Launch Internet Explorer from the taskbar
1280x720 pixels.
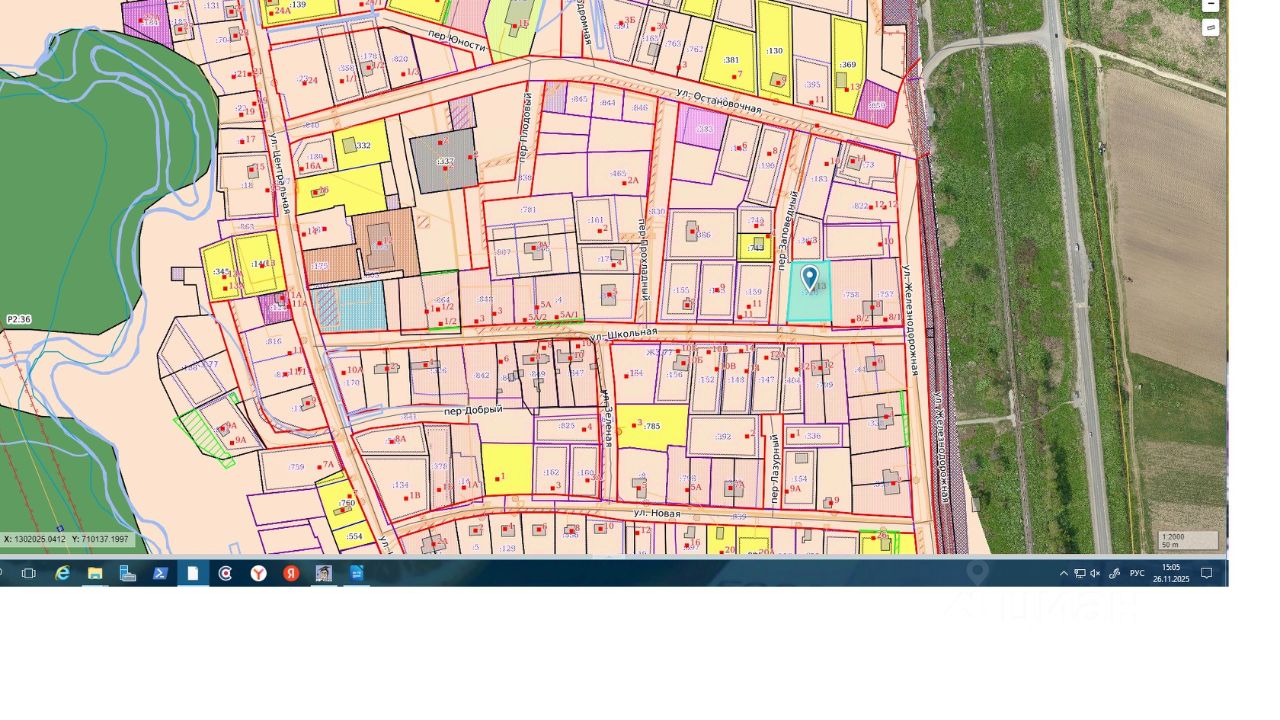coord(62,573)
